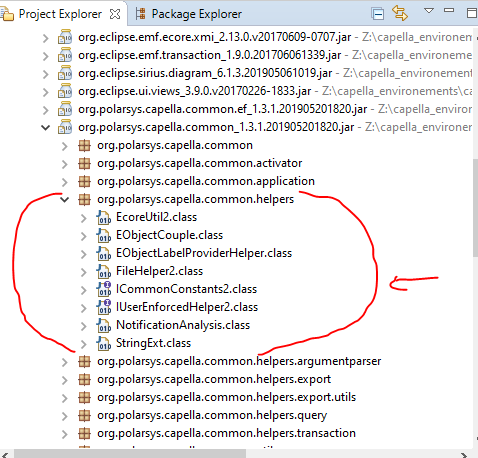This screenshot has width=478, height=458.
Task: Click package icon of helpers.export.utils
Action: [x=84, y=398]
